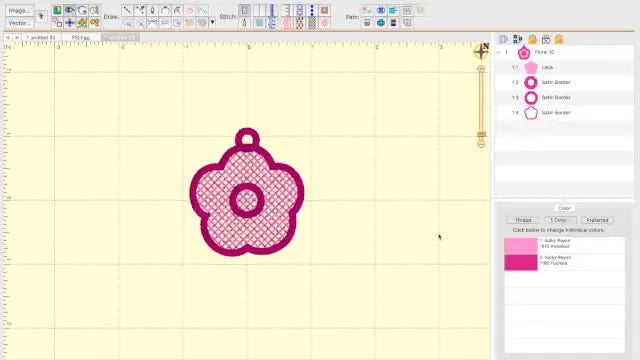
Task: Select the Lace object row
Action: [564, 67]
